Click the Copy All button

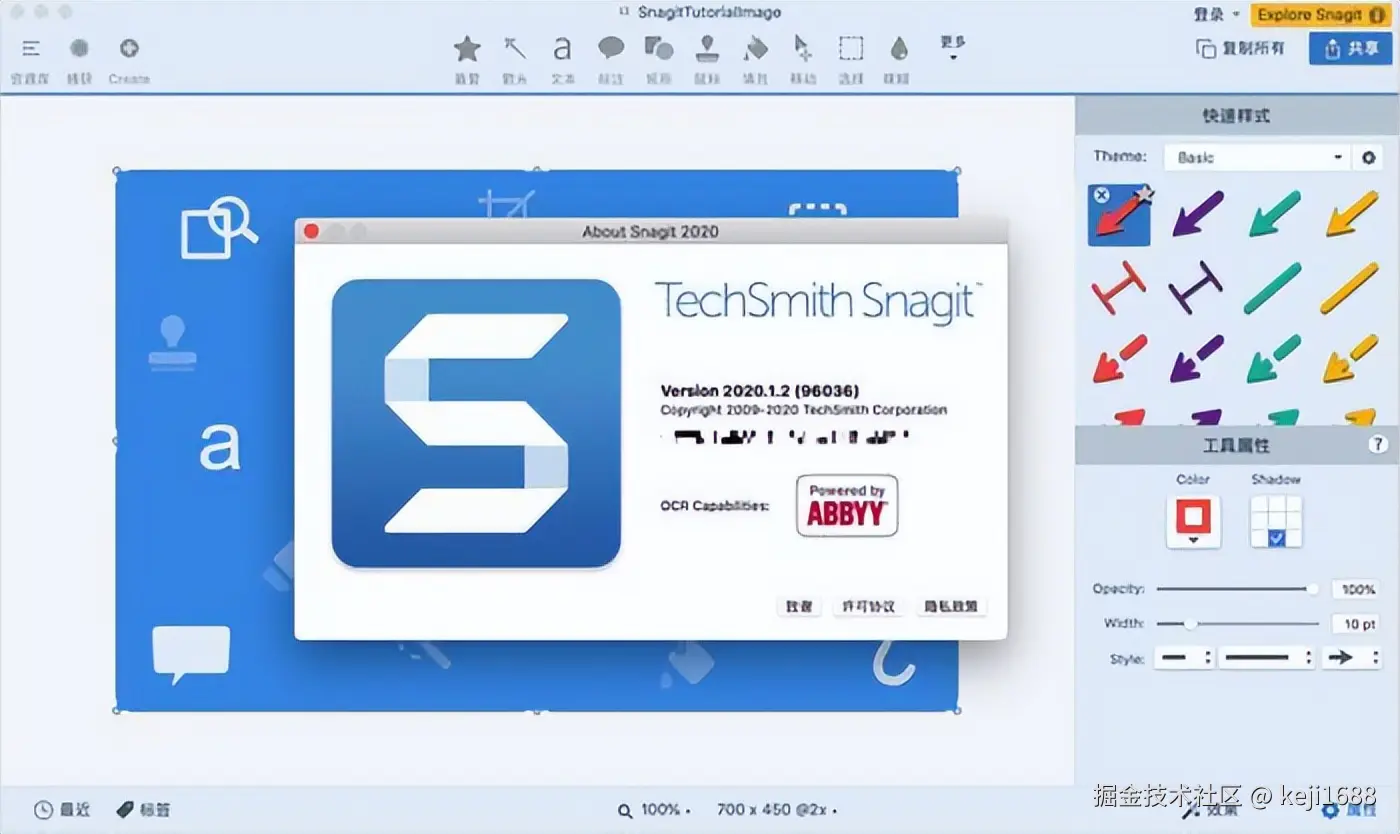1242,48
